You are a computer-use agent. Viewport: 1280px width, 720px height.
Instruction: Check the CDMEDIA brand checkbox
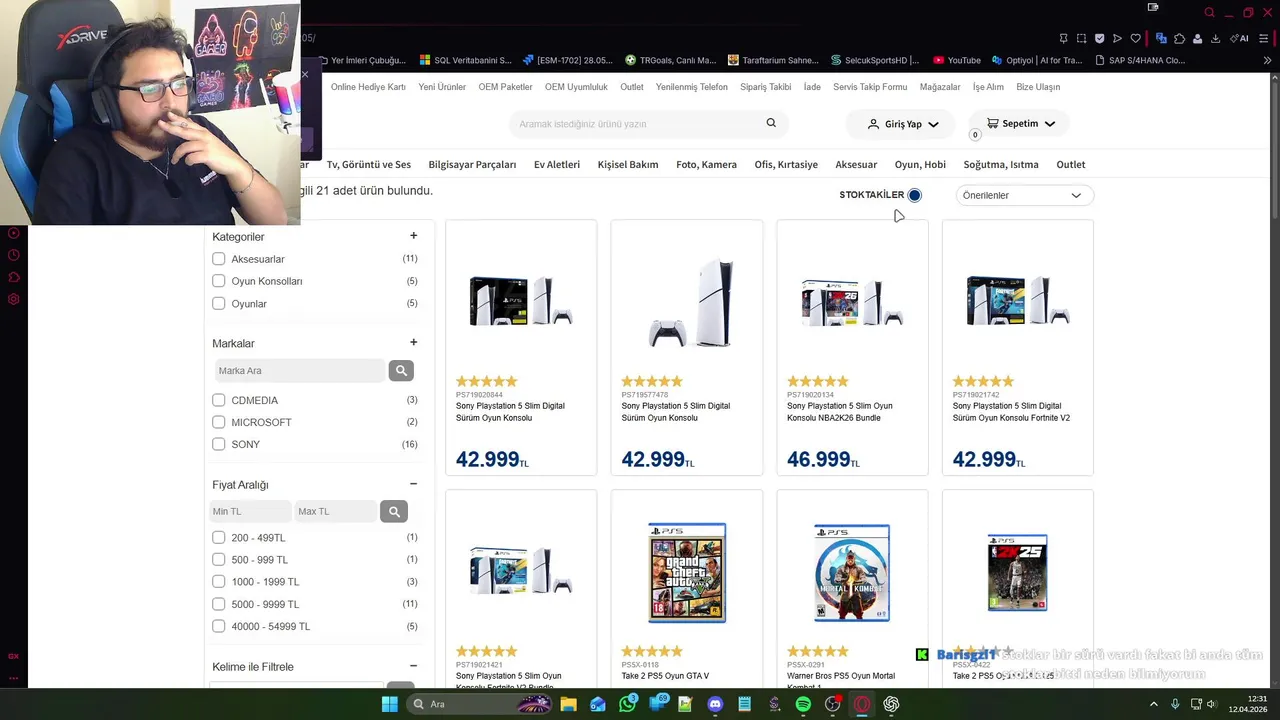coord(219,400)
